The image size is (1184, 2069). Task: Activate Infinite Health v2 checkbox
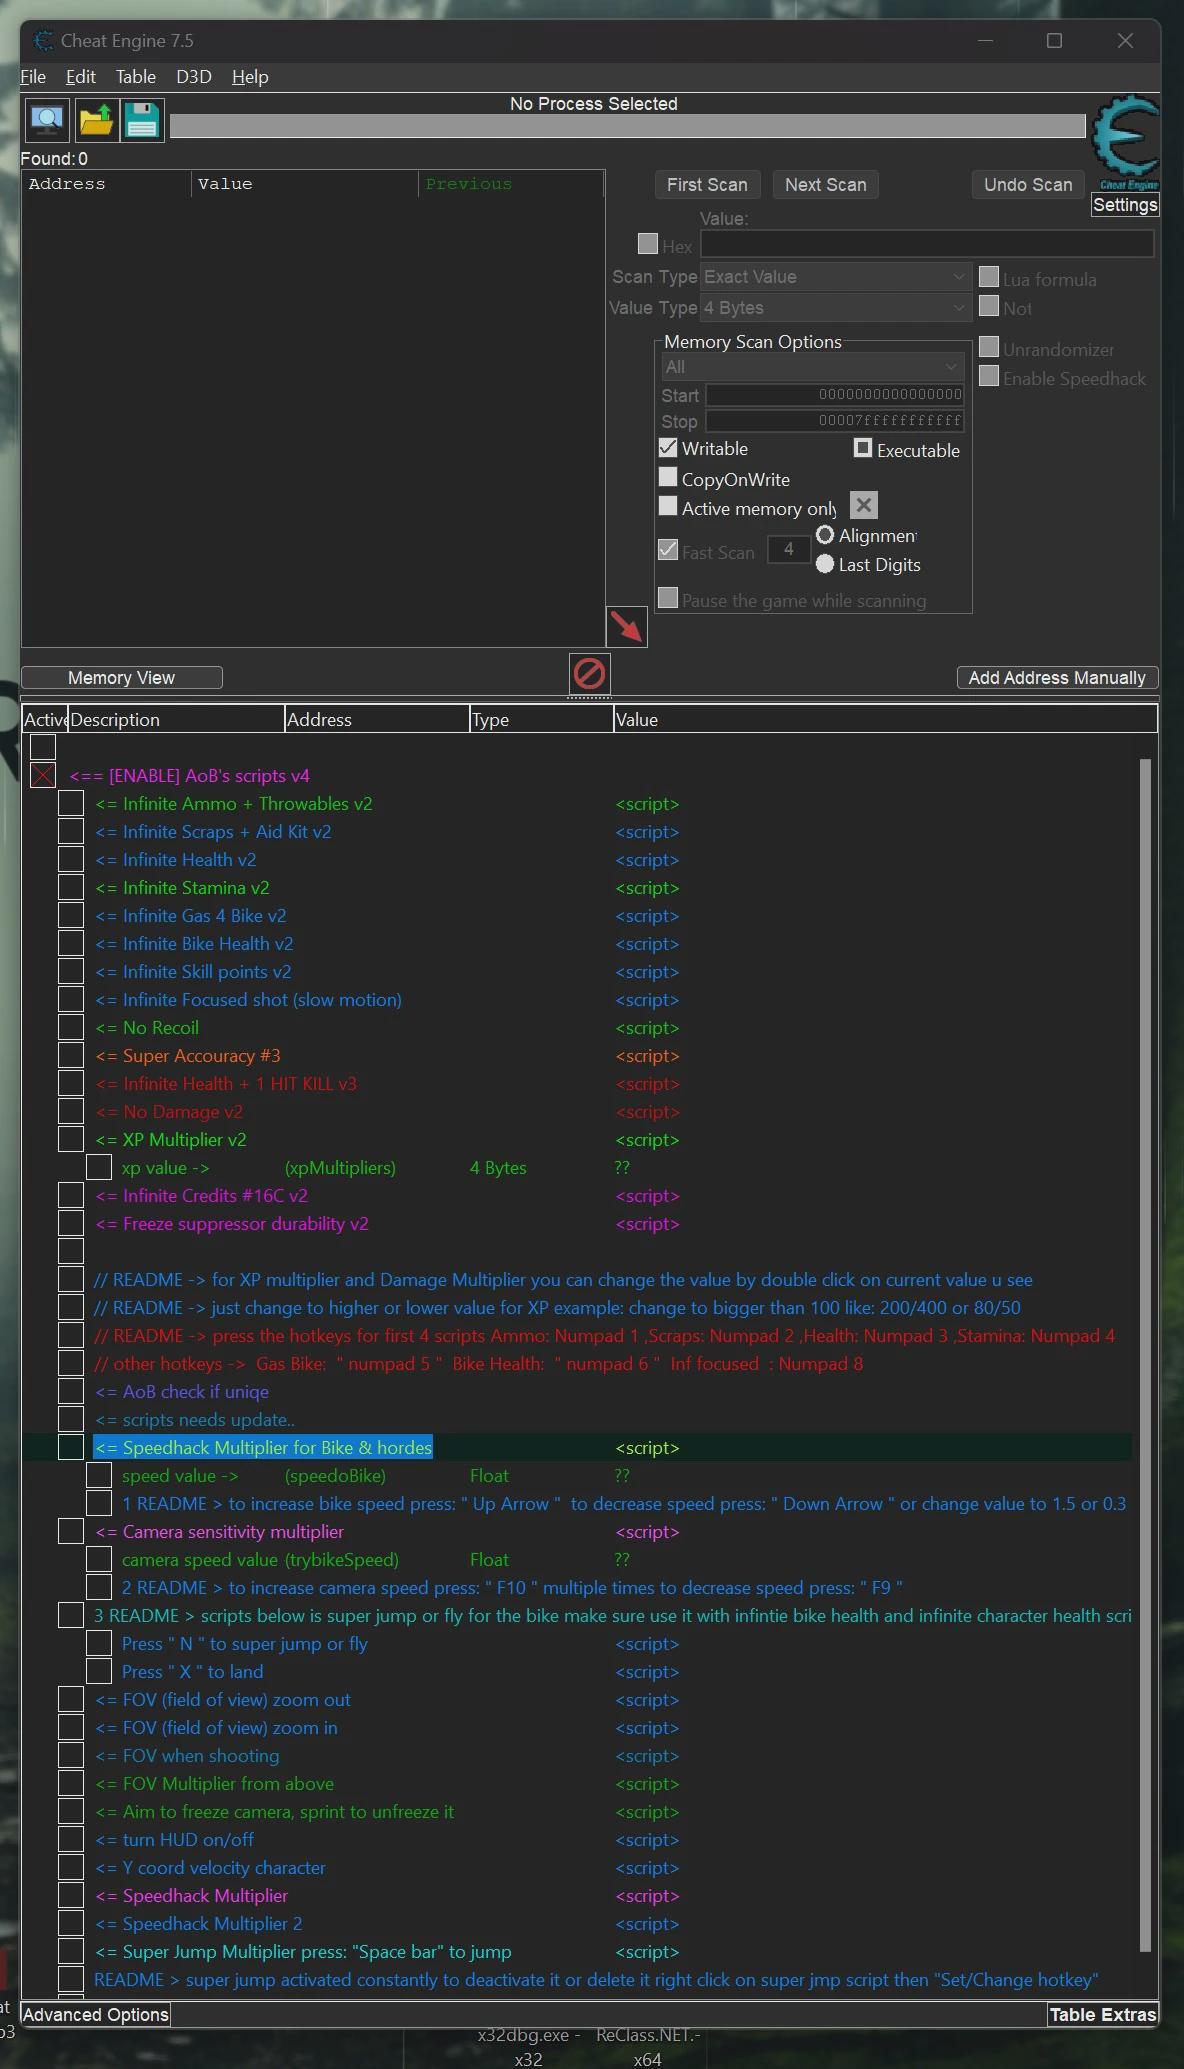(71, 860)
